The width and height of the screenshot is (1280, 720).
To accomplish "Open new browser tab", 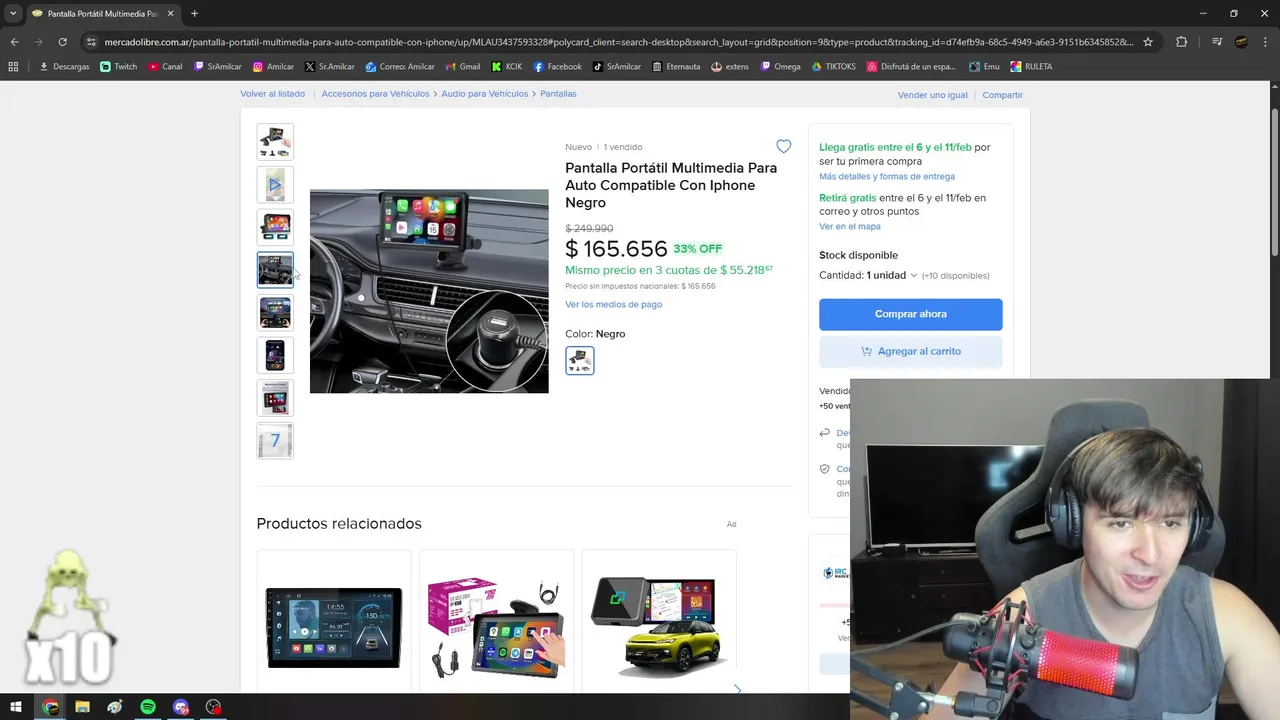I will (x=194, y=13).
